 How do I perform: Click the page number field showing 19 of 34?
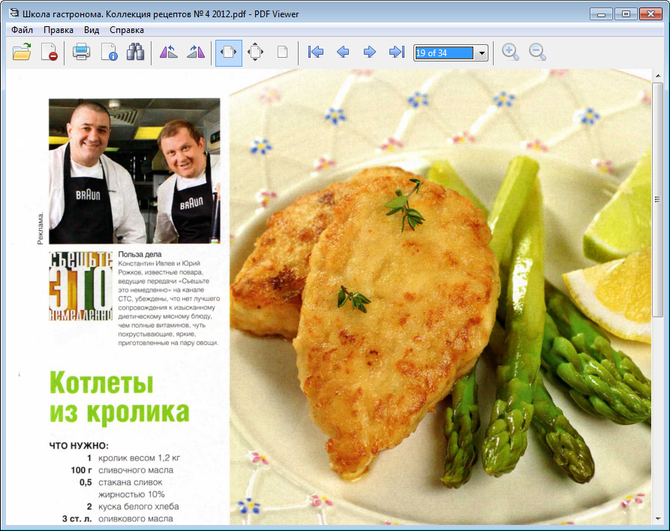coord(444,53)
